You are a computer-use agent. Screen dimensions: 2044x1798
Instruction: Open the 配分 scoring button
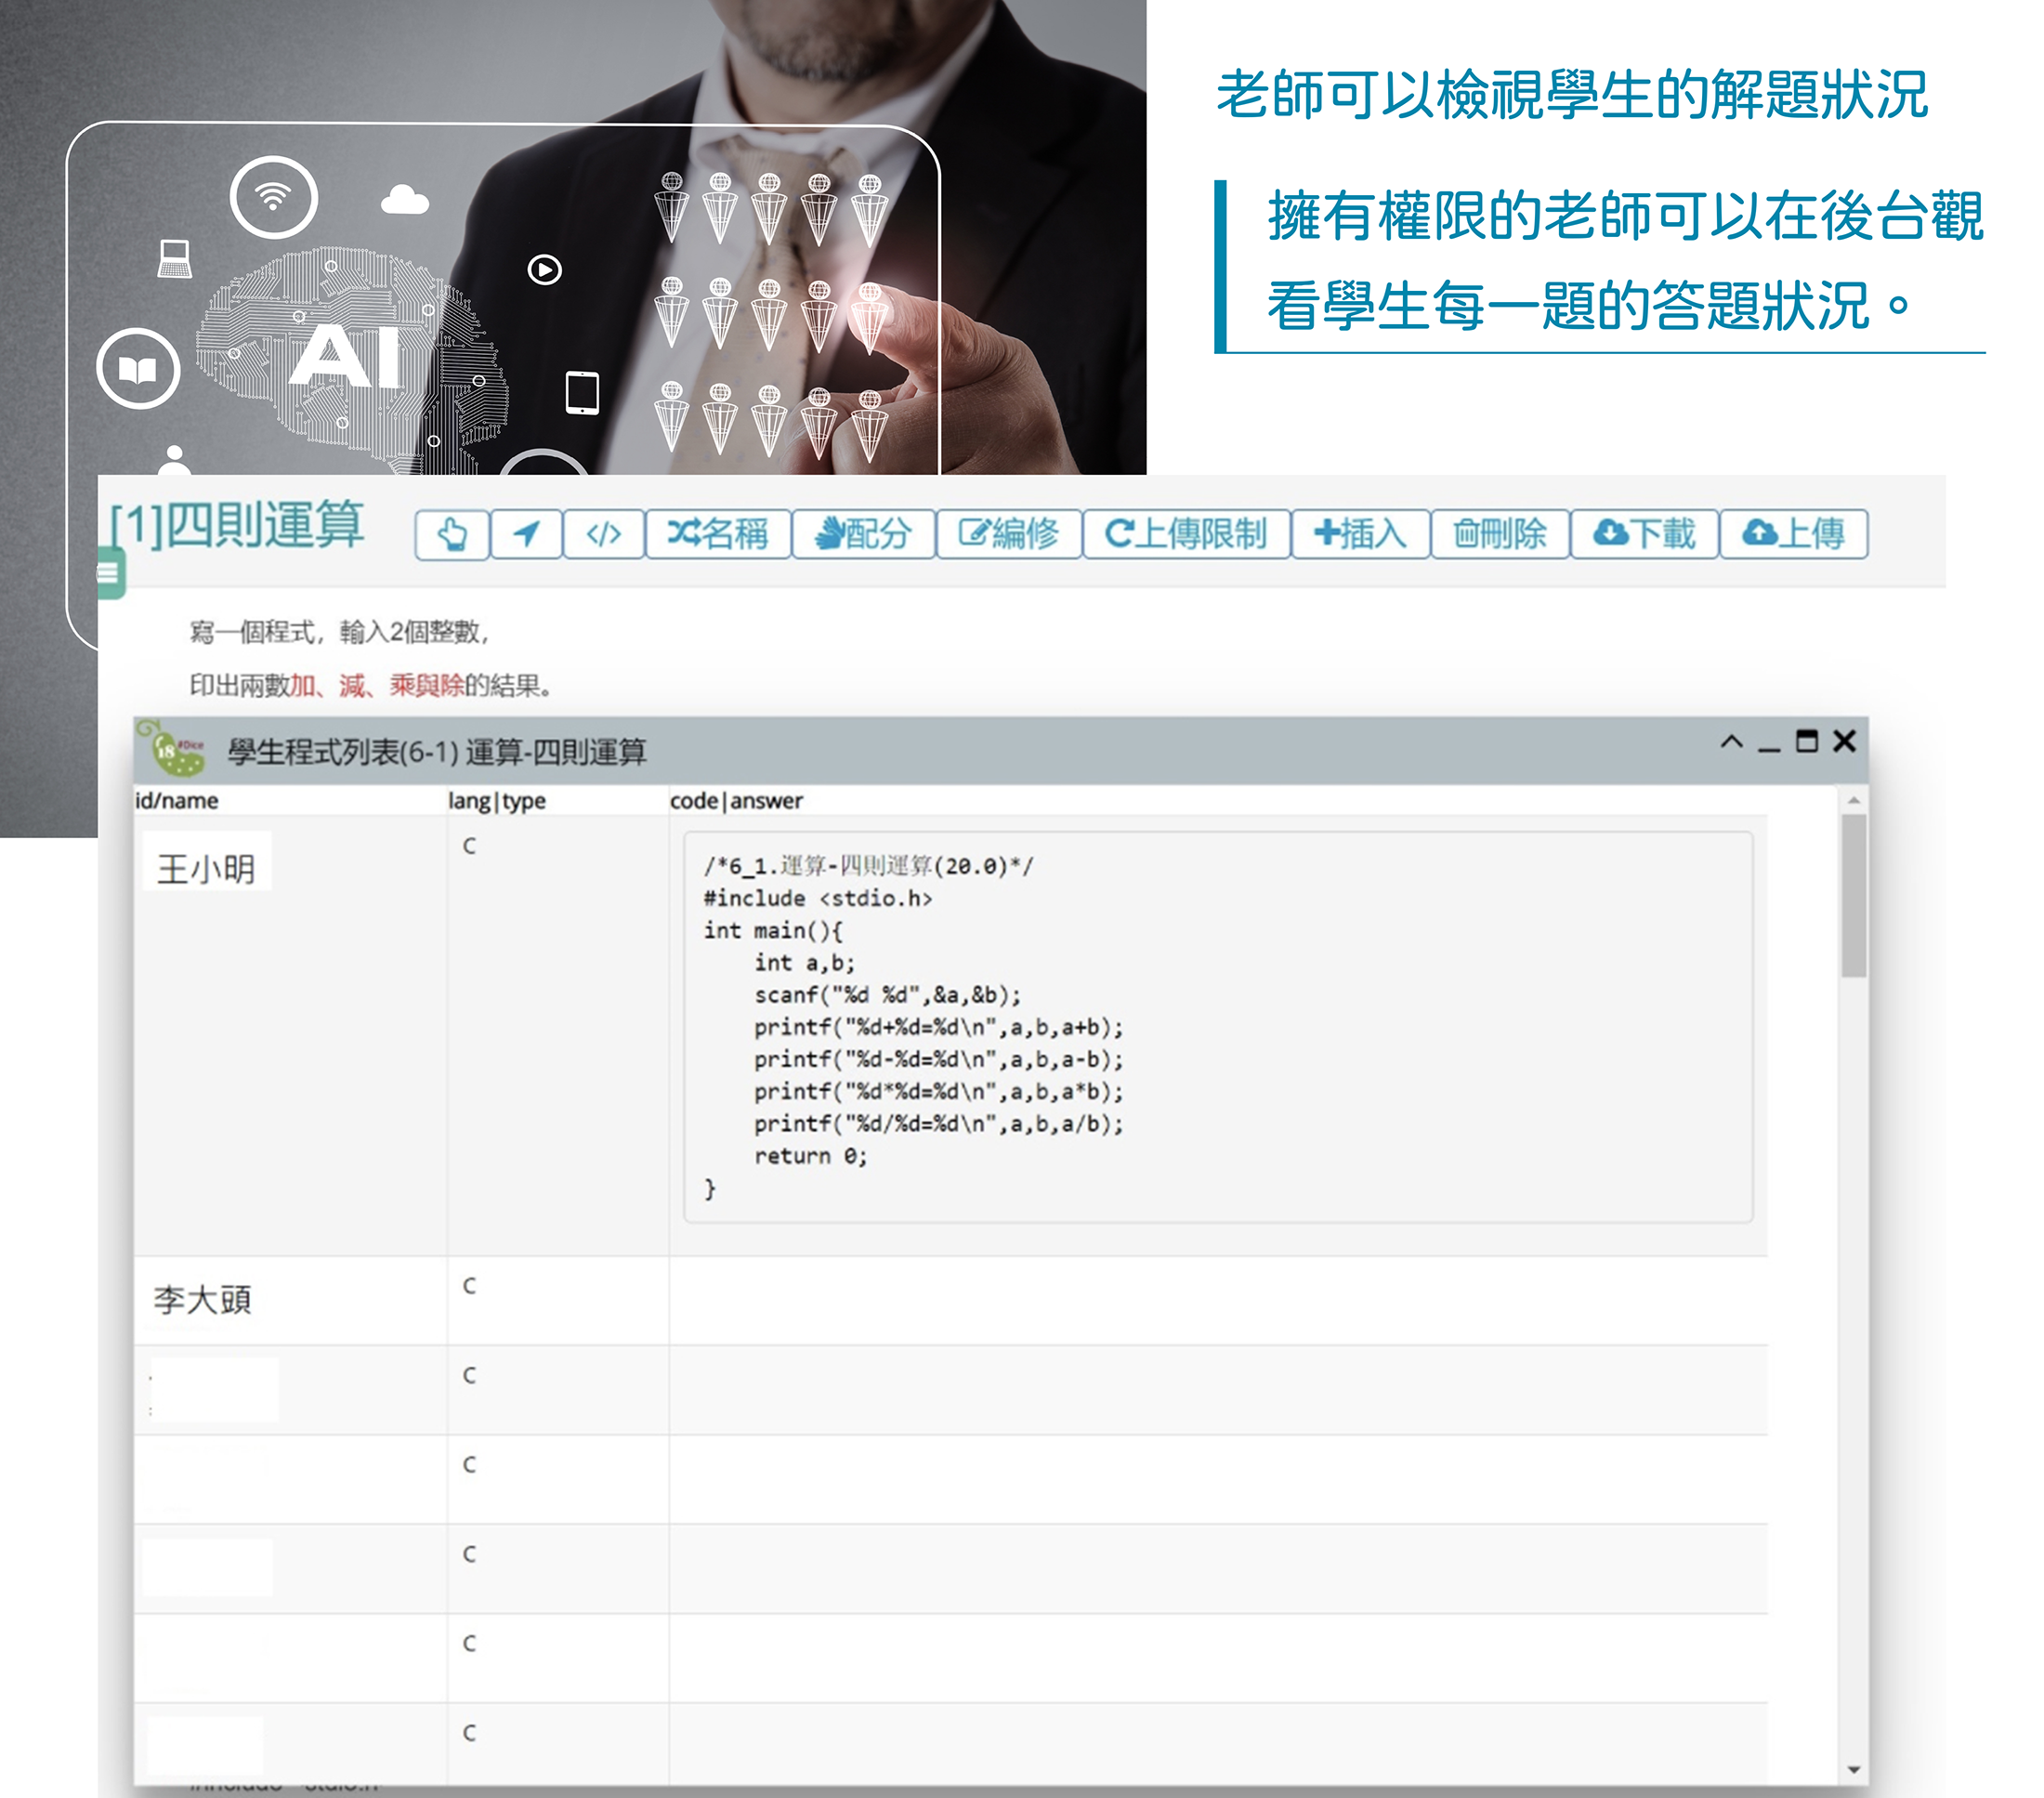(863, 534)
